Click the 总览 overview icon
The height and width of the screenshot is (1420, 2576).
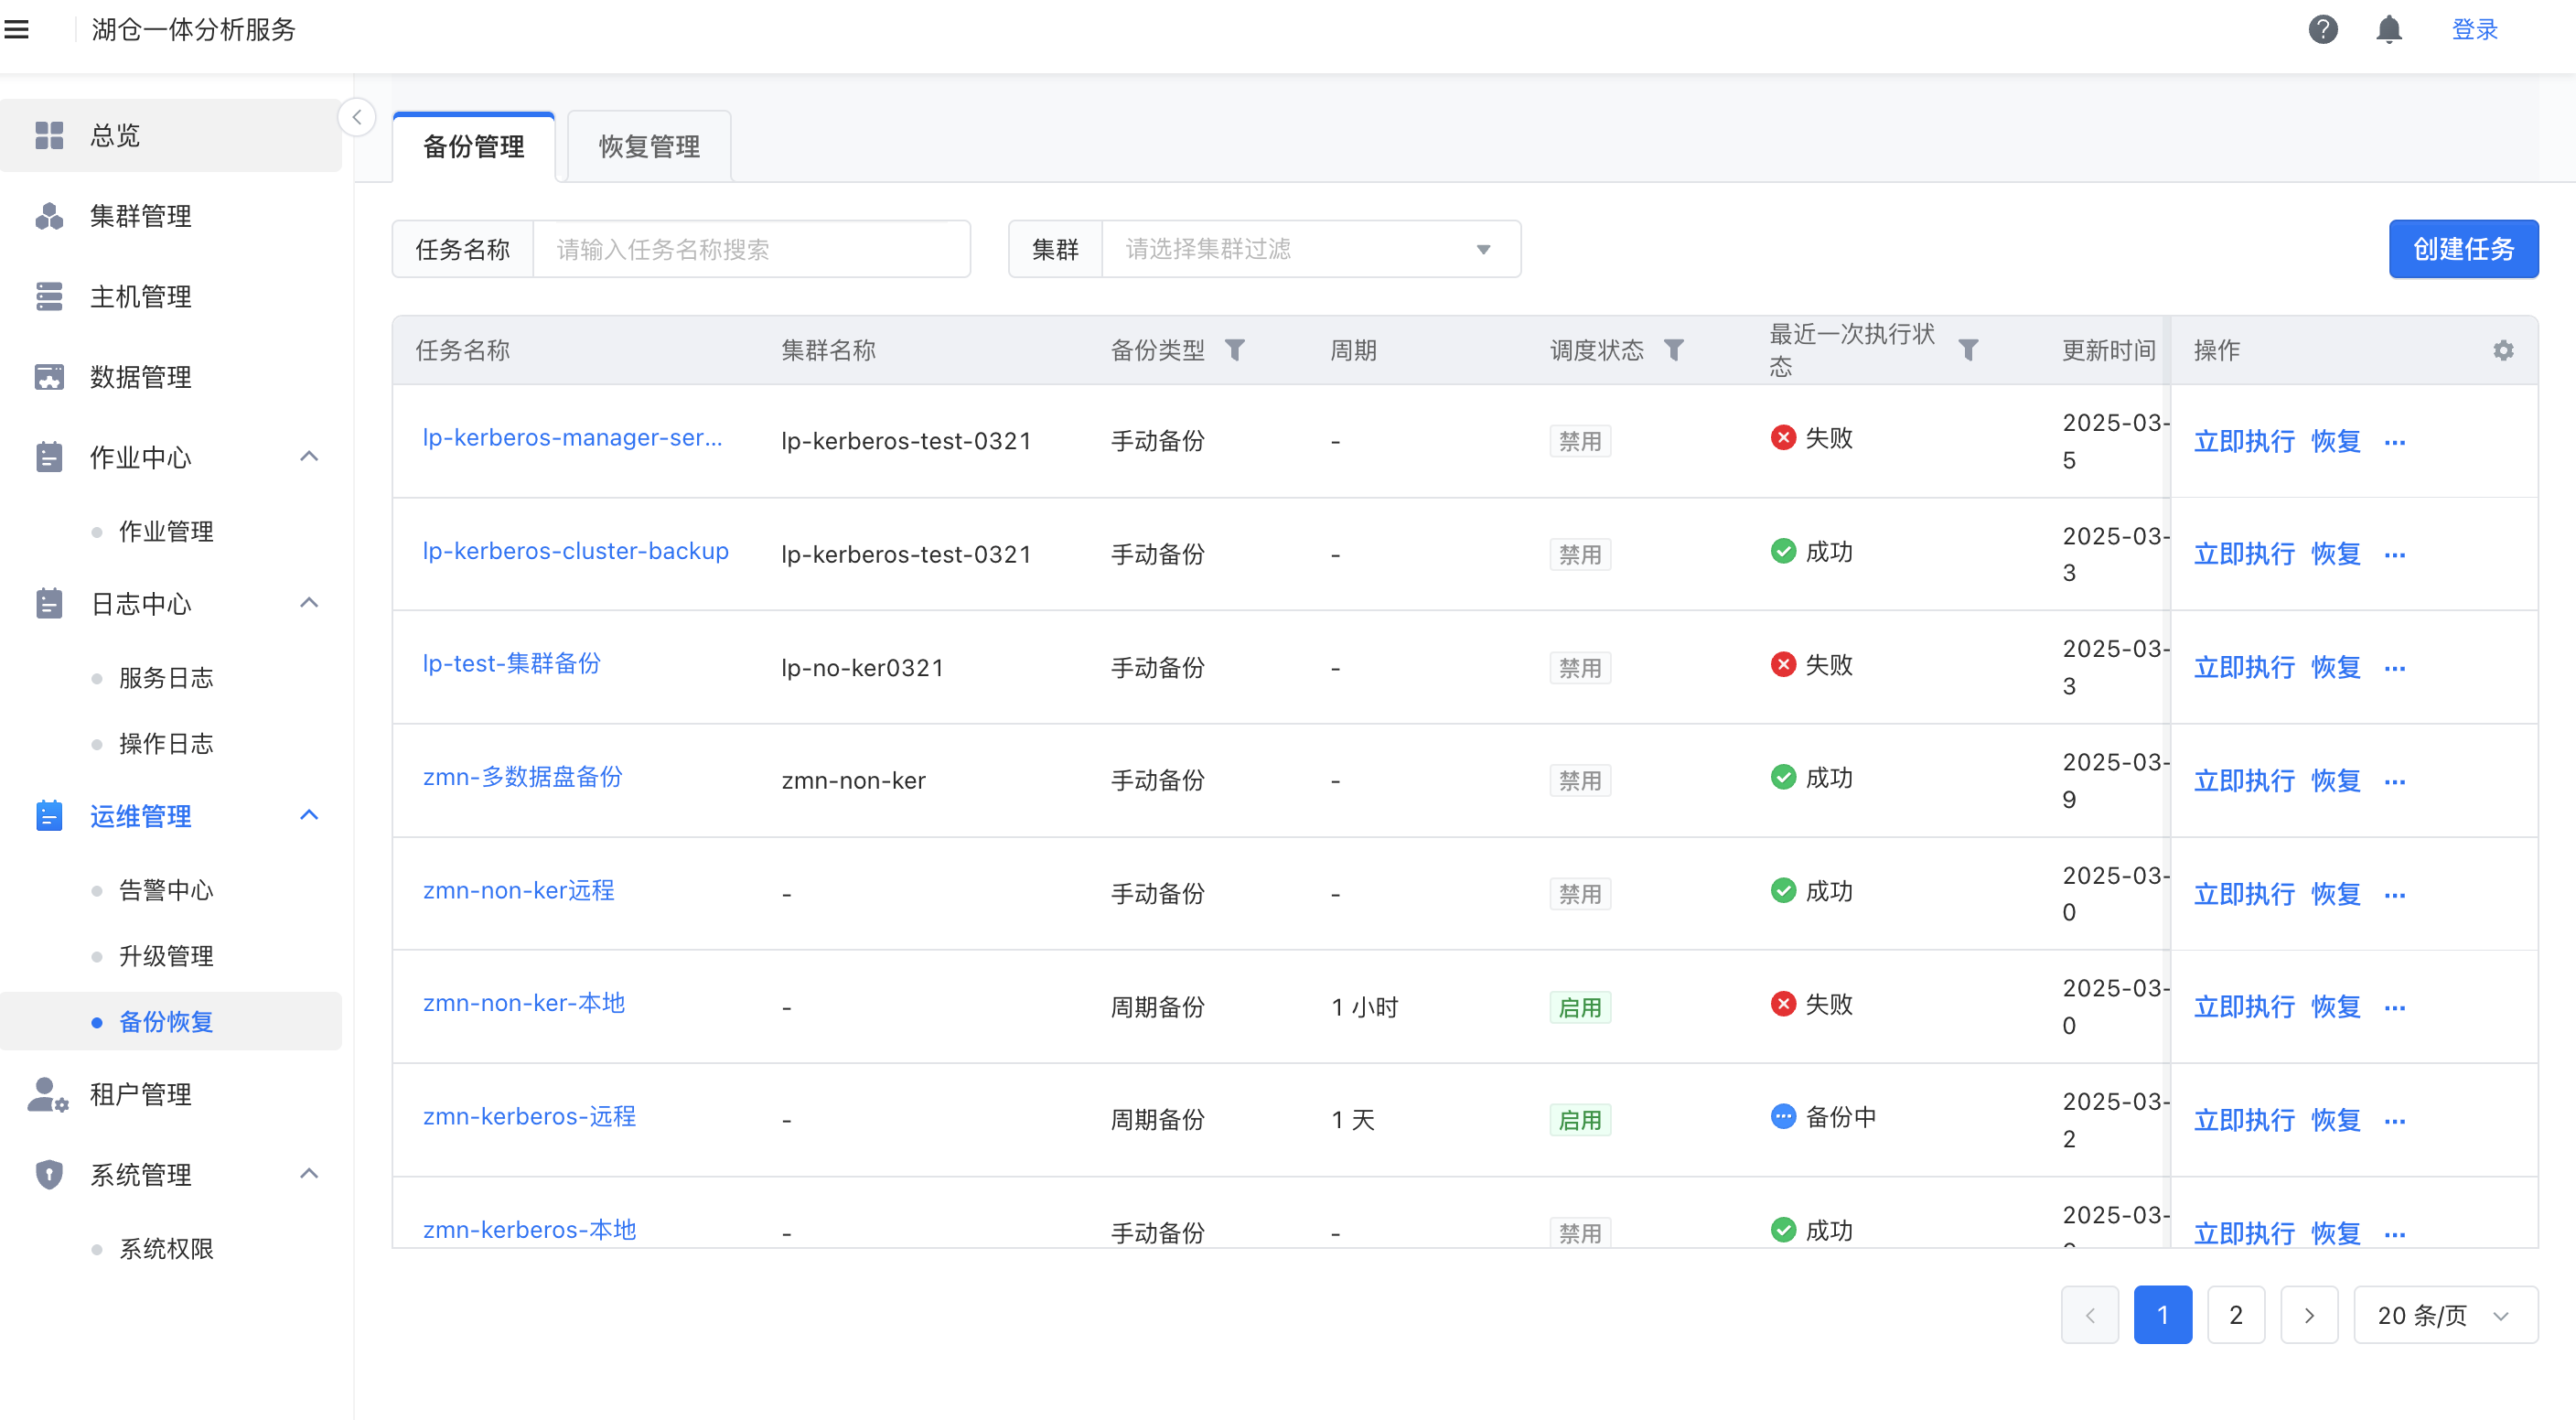tap(49, 135)
